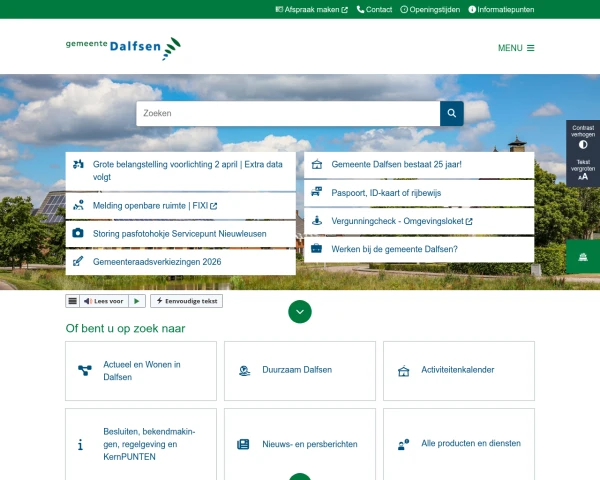Open Storing pasfotohokje Servicepunt Nieuwleusen

click(x=181, y=234)
